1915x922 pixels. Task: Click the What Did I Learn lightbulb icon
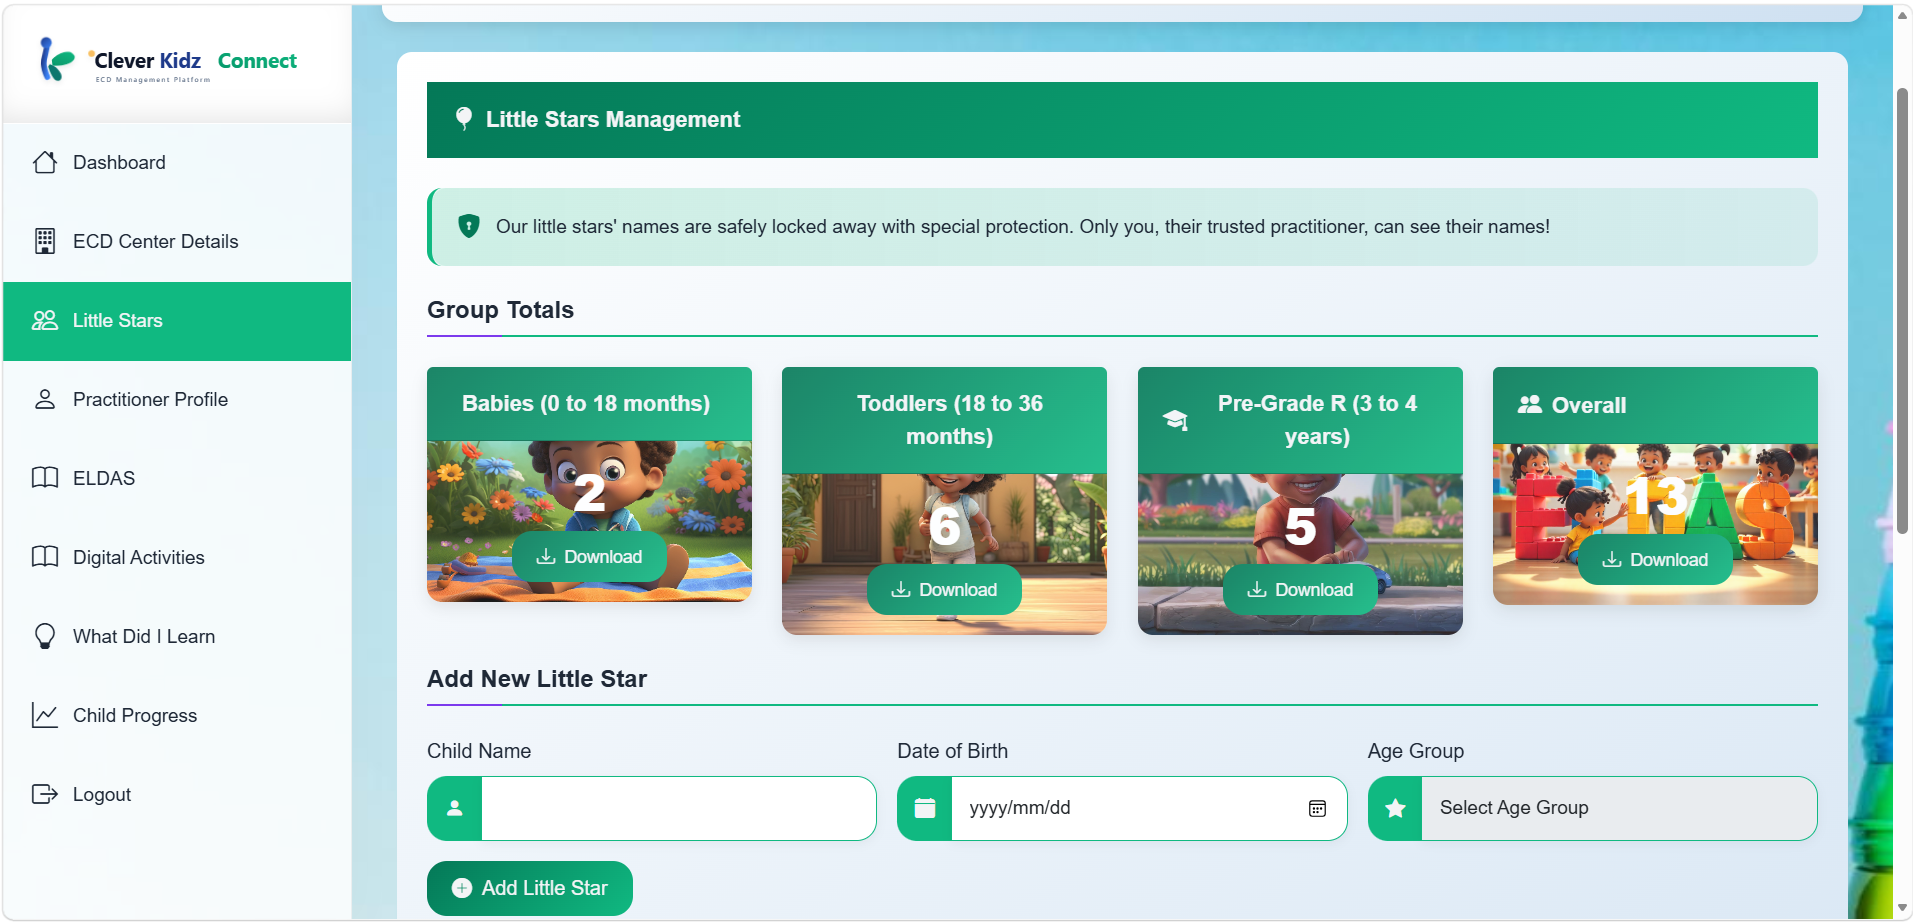(x=45, y=636)
